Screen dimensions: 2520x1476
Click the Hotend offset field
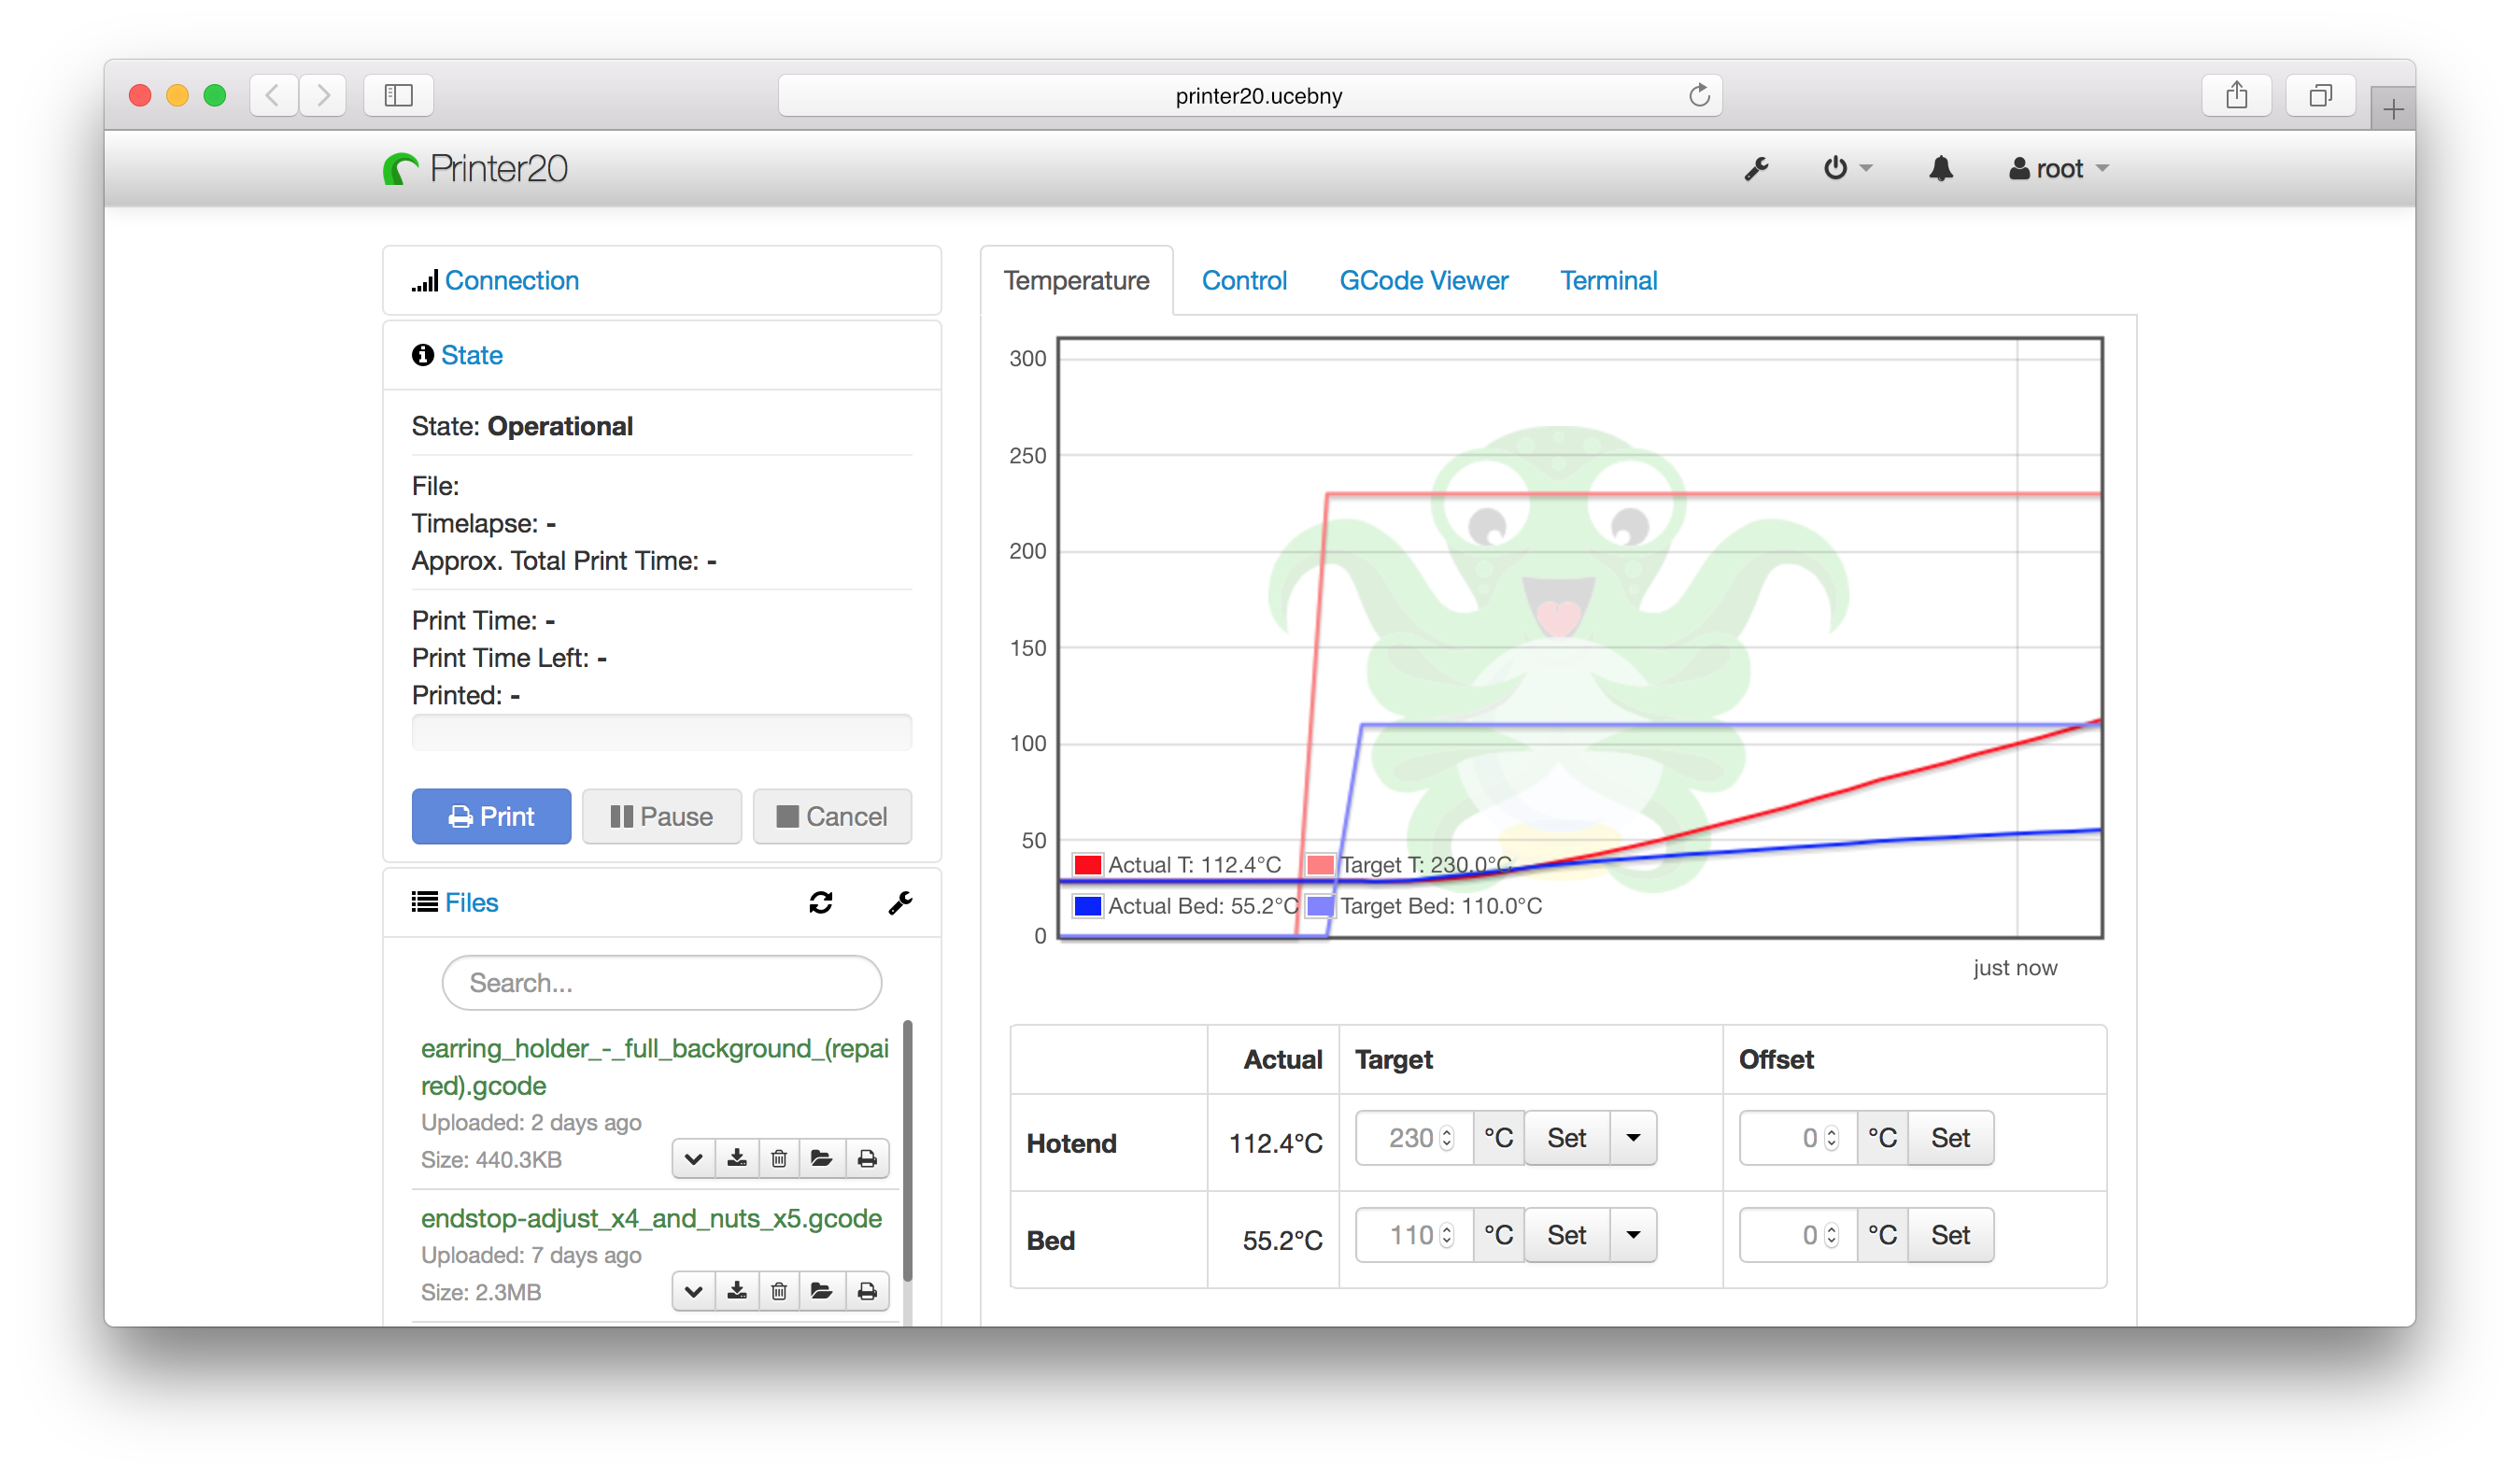[1798, 1137]
